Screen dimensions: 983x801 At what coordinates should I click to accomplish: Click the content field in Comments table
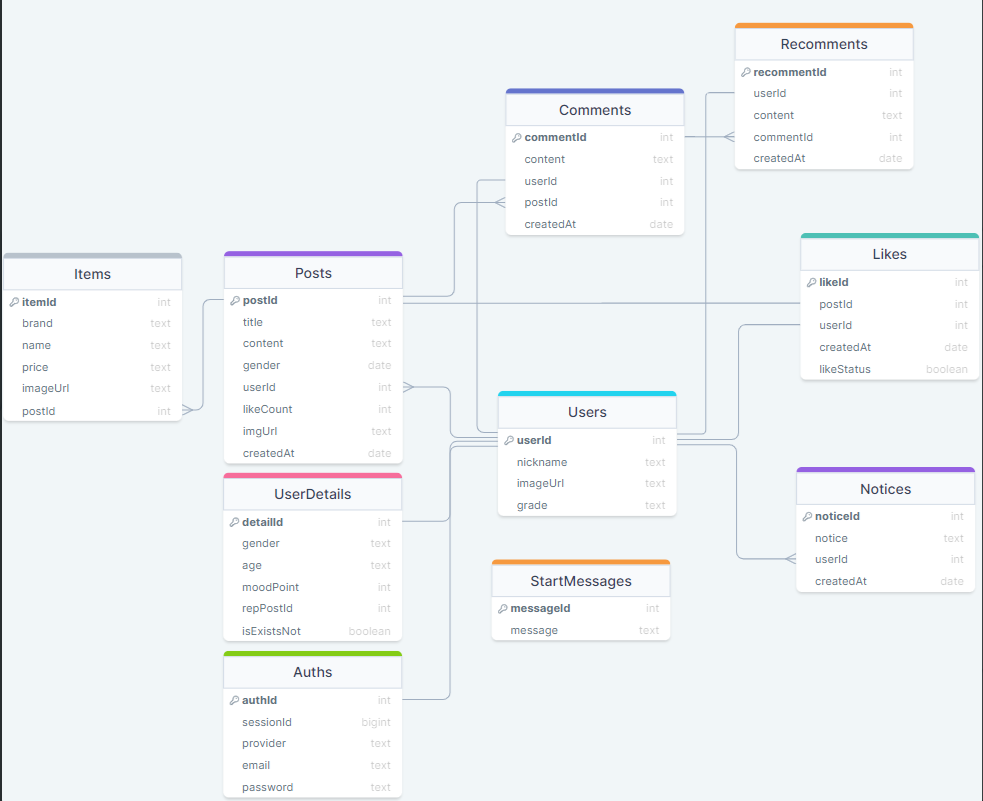(x=595, y=159)
